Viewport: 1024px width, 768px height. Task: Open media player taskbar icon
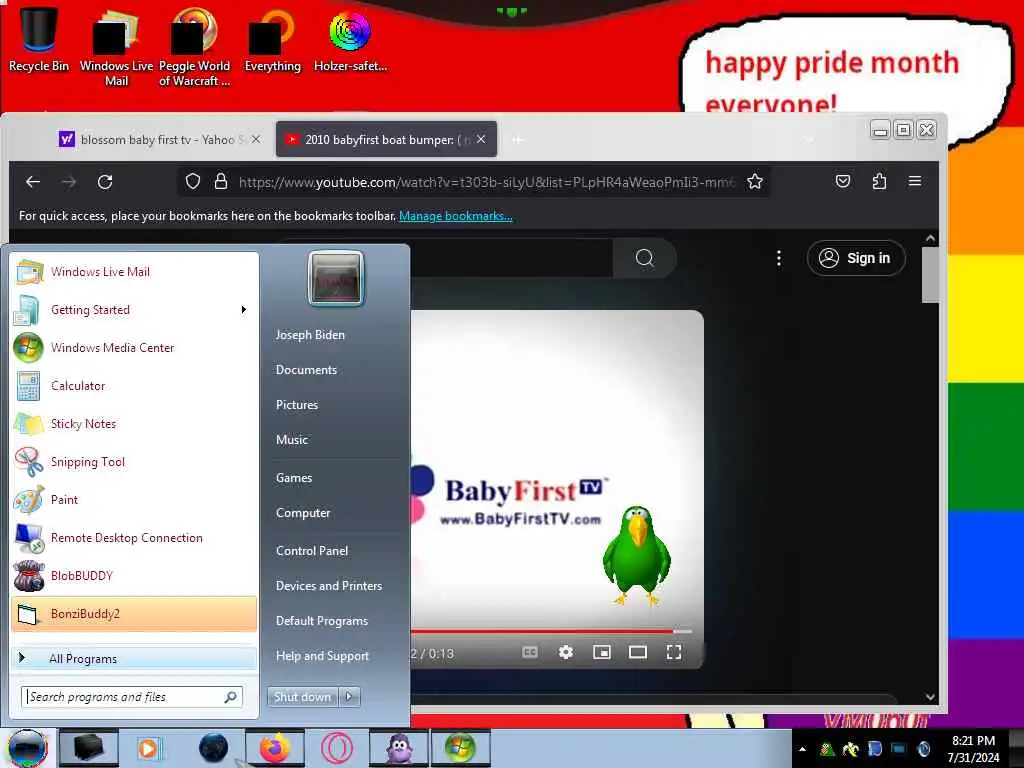(x=150, y=748)
